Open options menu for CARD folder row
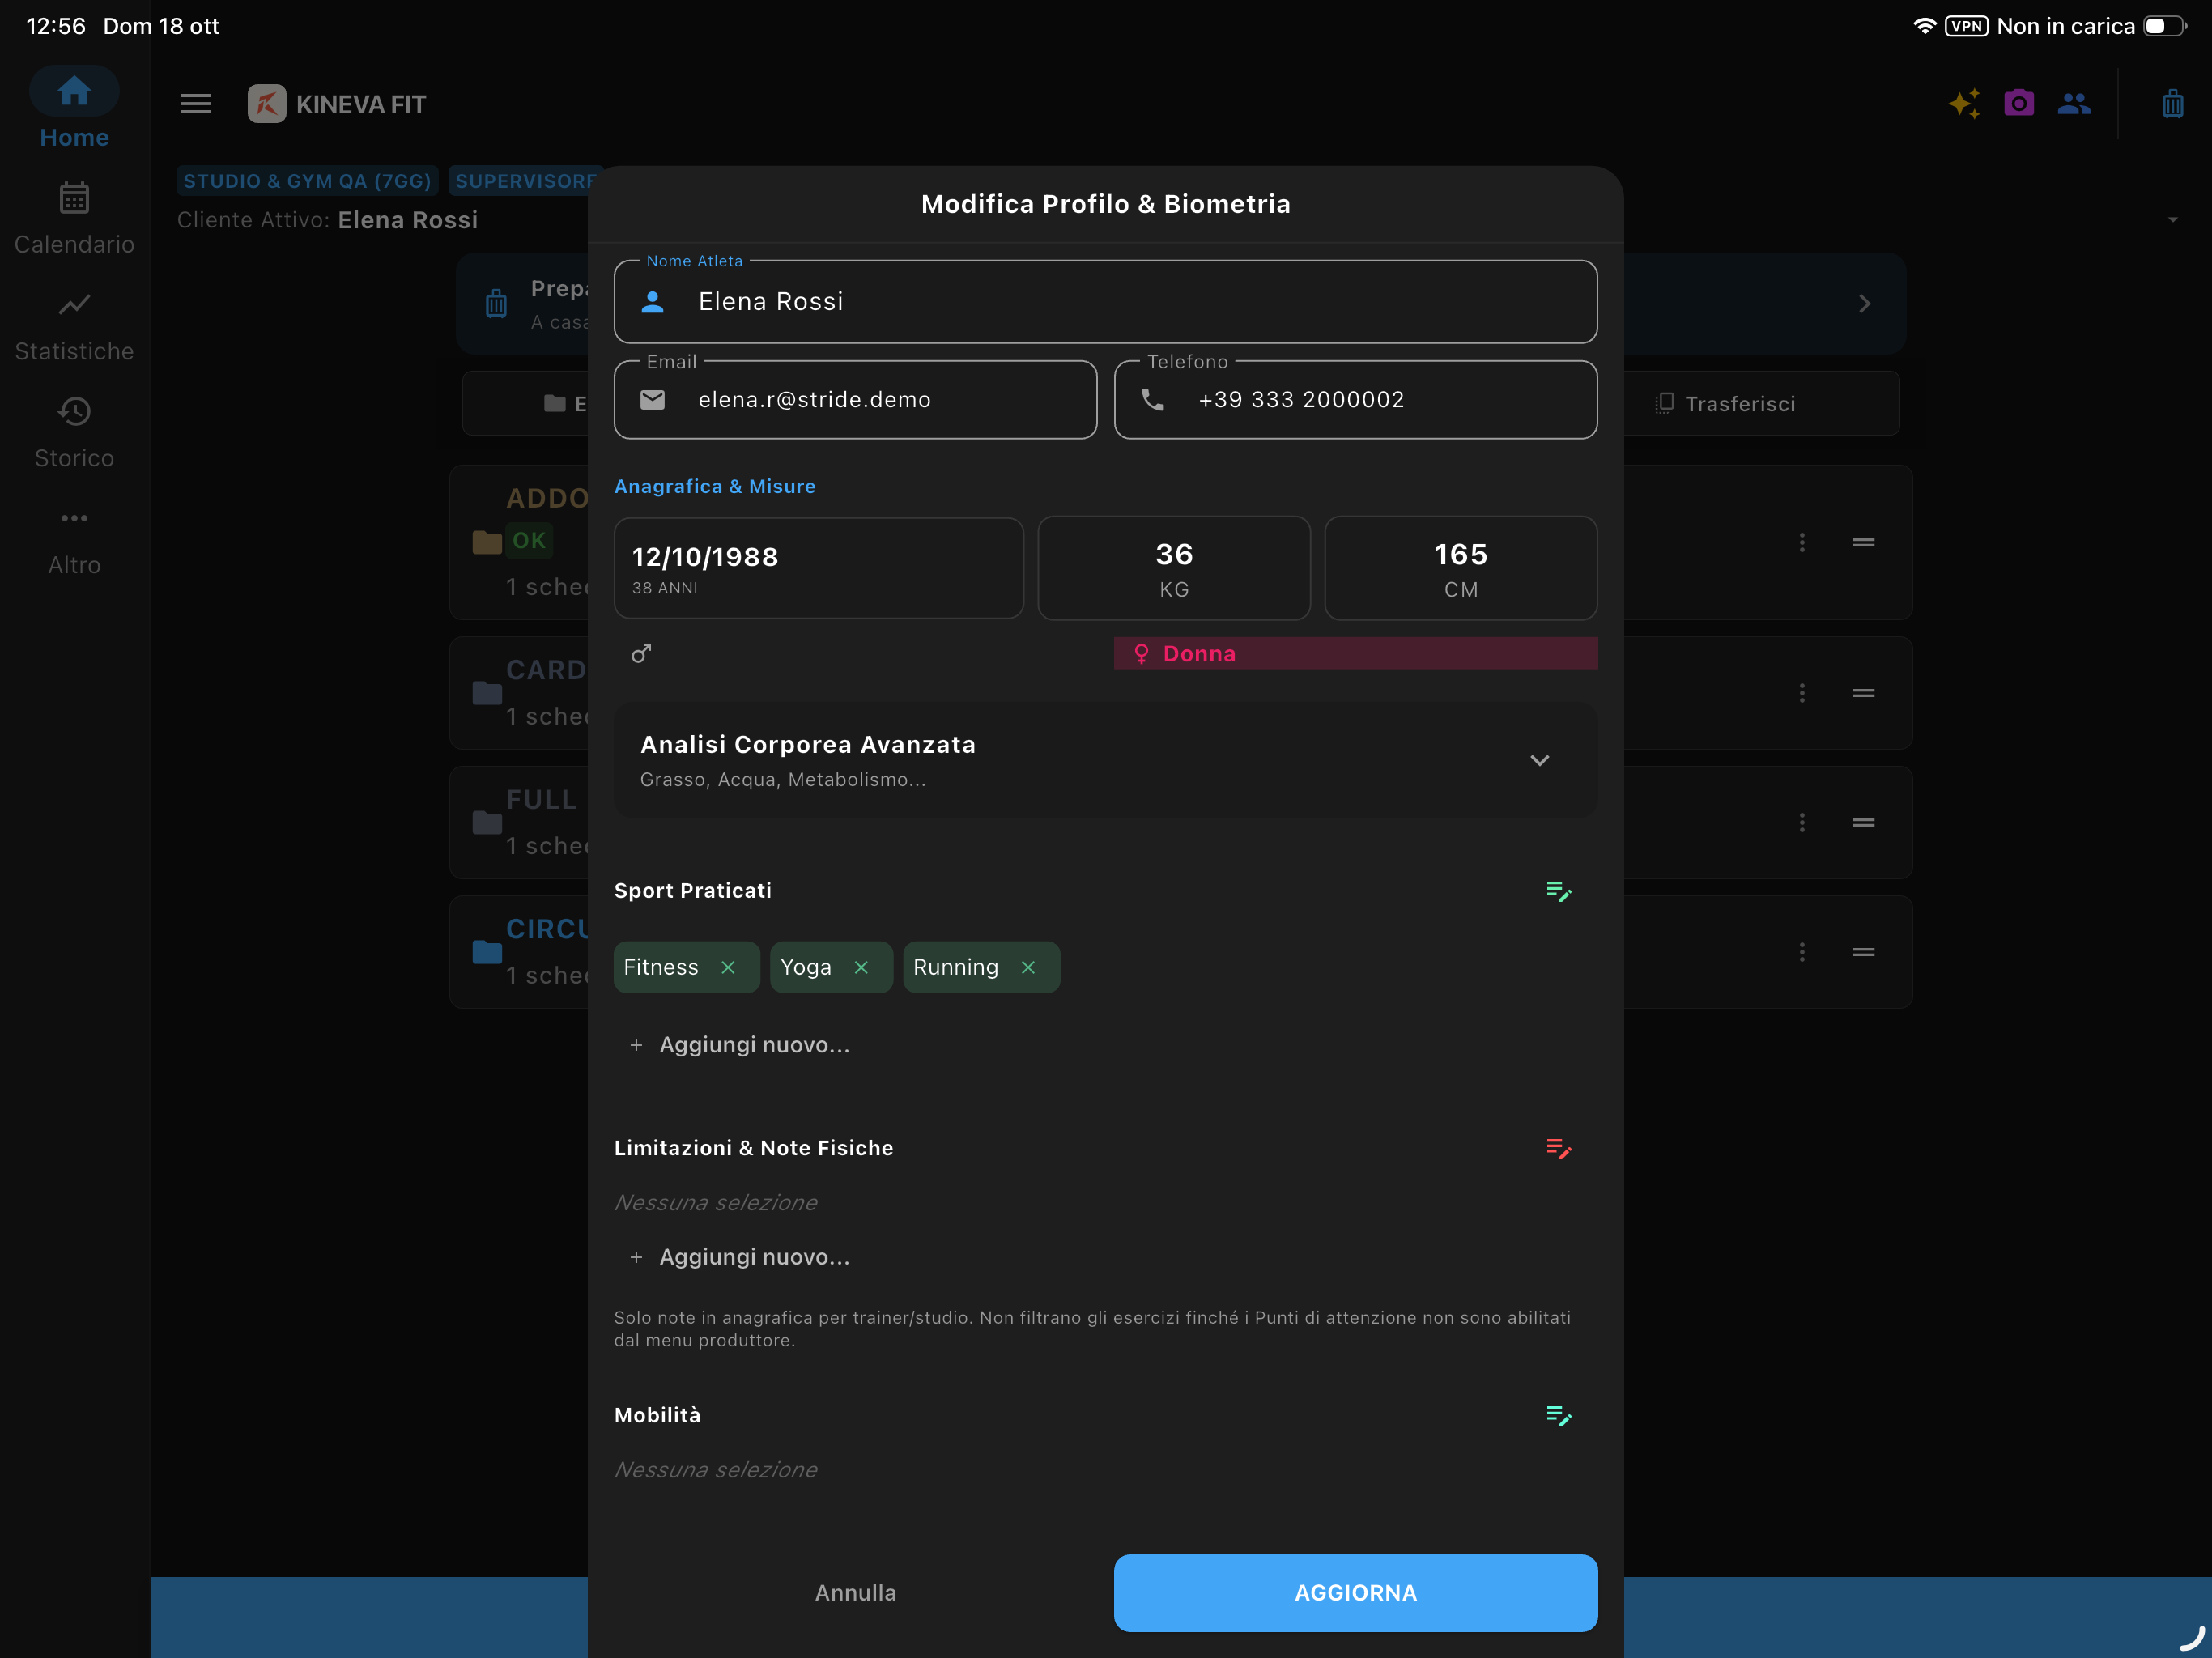 click(1802, 692)
